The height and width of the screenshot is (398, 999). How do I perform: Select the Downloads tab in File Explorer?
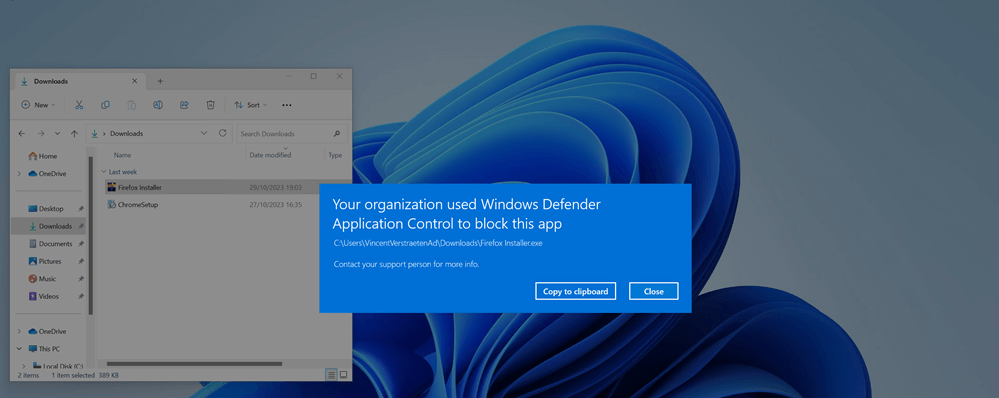pos(80,81)
